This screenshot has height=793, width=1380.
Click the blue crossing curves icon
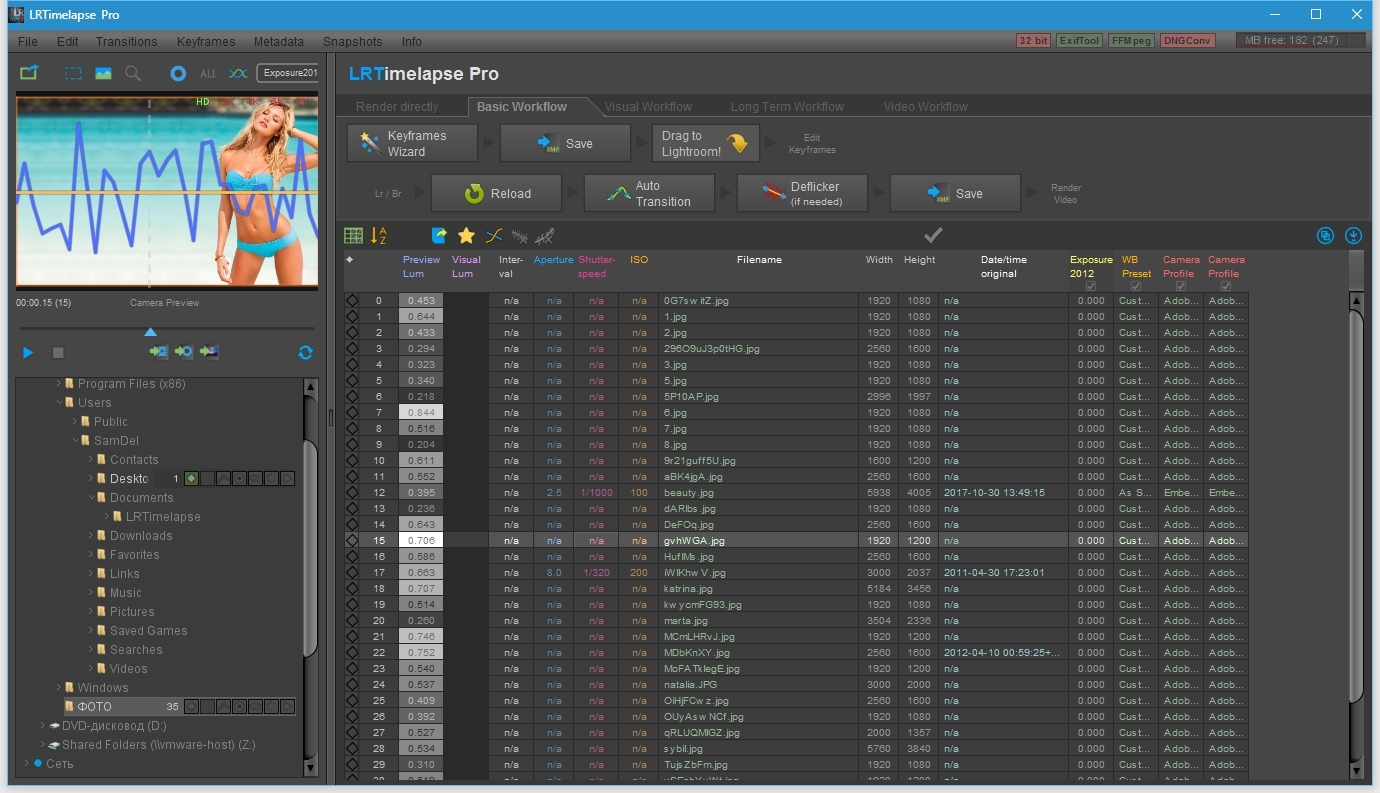click(x=238, y=73)
